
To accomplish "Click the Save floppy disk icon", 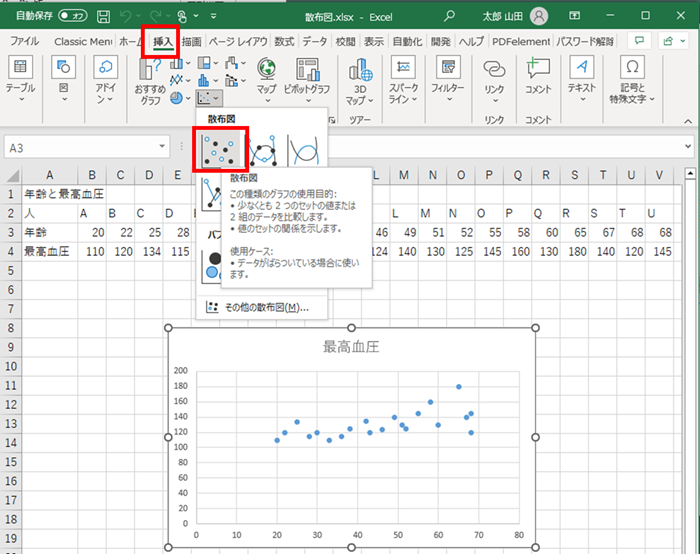I will pyautogui.click(x=104, y=17).
